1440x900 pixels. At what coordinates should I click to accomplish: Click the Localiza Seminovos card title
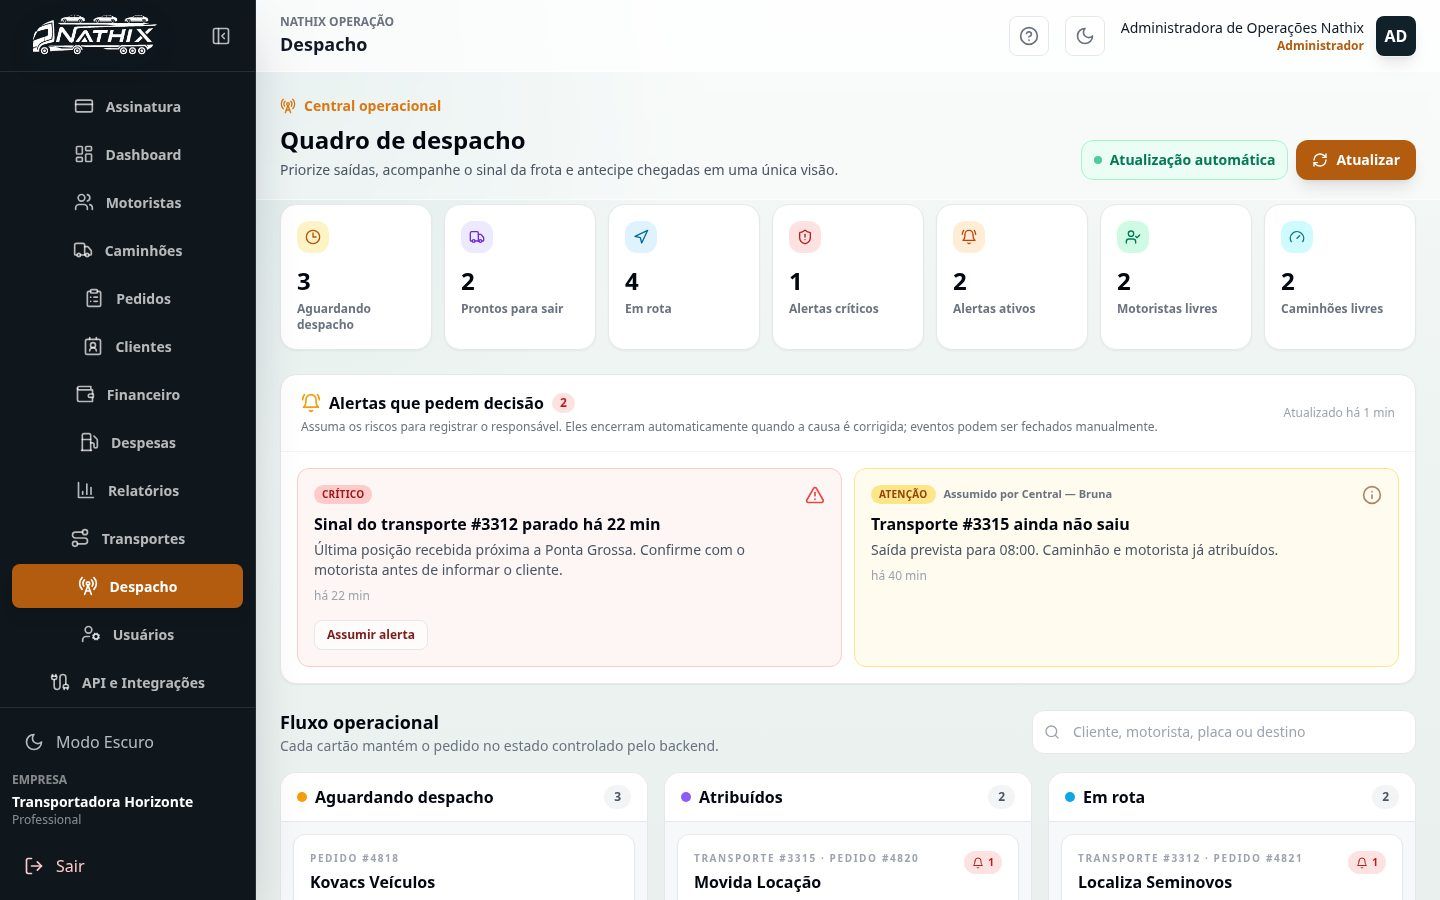click(x=1155, y=882)
